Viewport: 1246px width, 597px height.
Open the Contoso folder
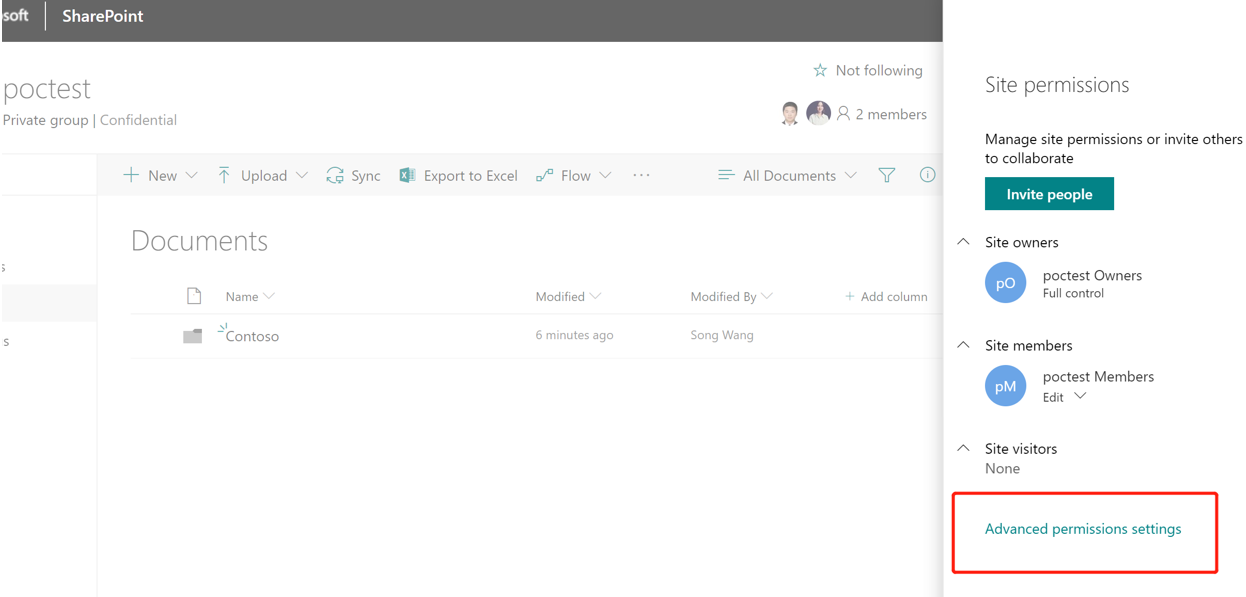coord(252,336)
